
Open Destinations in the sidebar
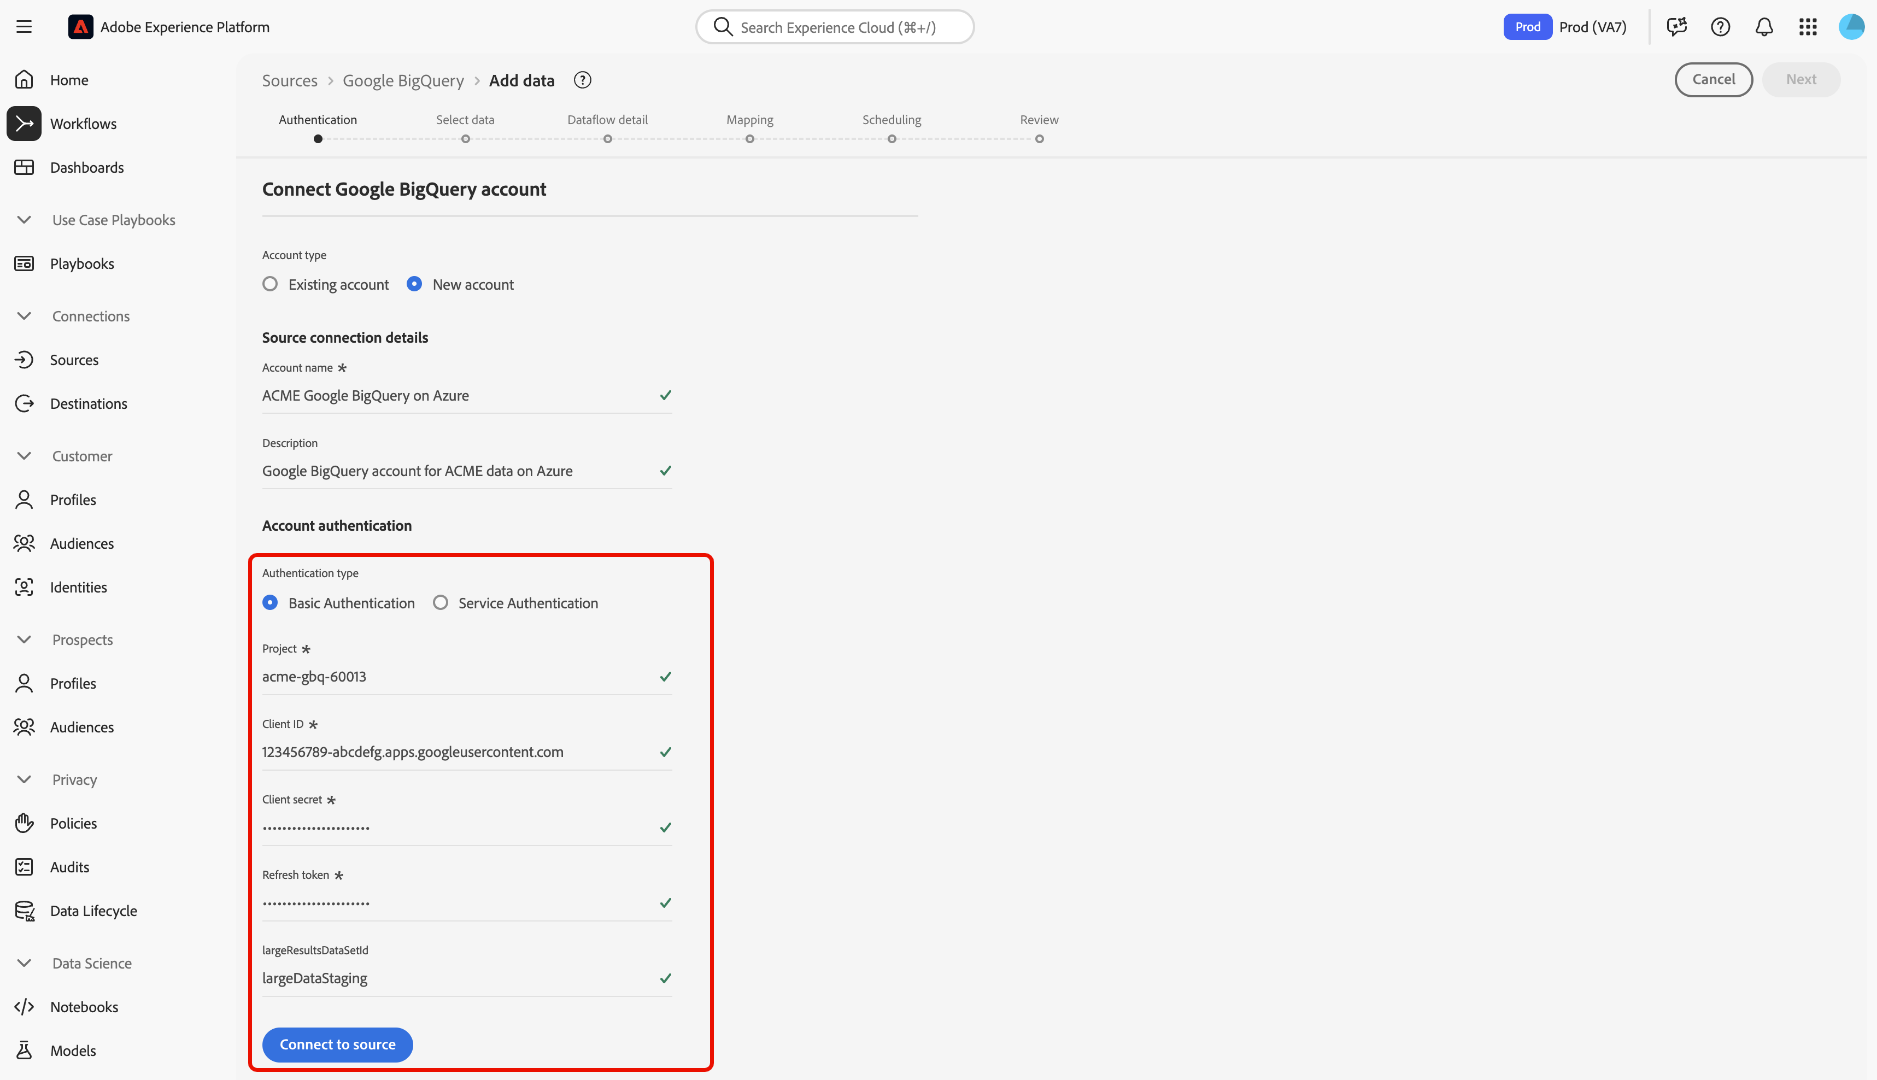(89, 404)
